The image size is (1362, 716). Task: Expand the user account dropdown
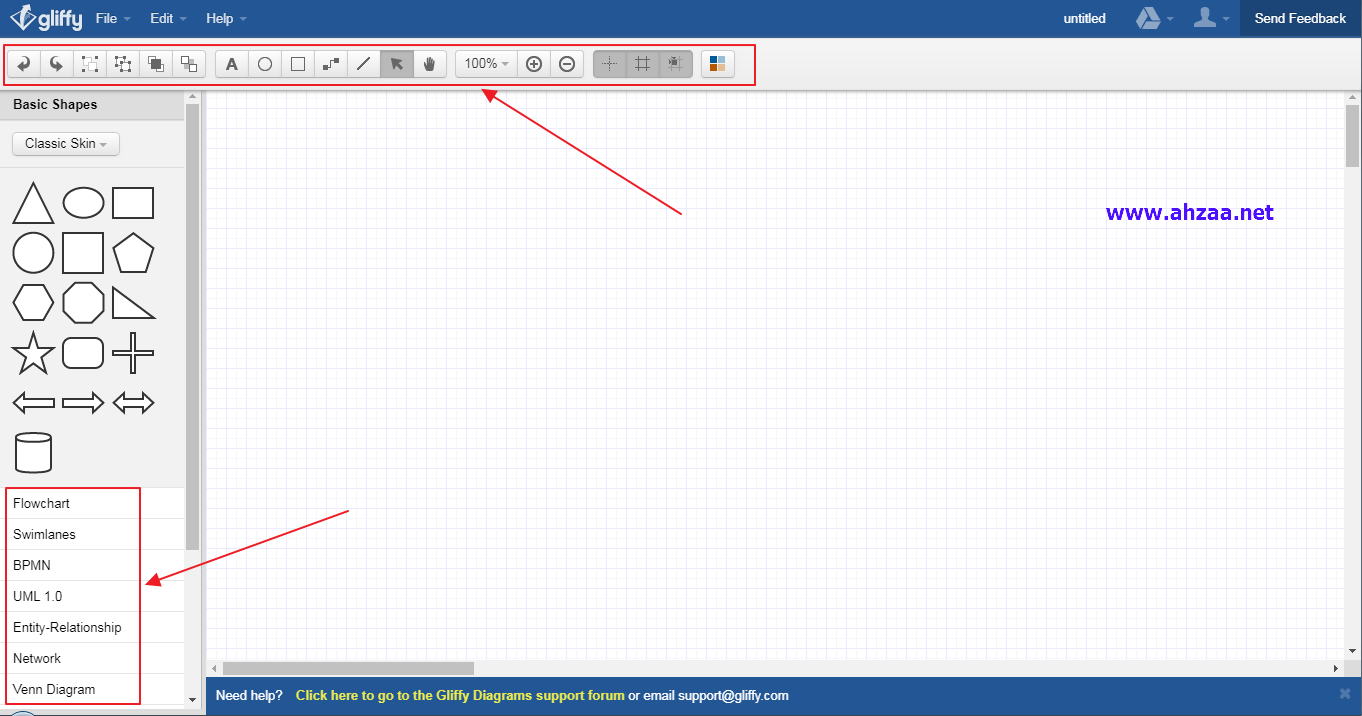pos(1212,18)
